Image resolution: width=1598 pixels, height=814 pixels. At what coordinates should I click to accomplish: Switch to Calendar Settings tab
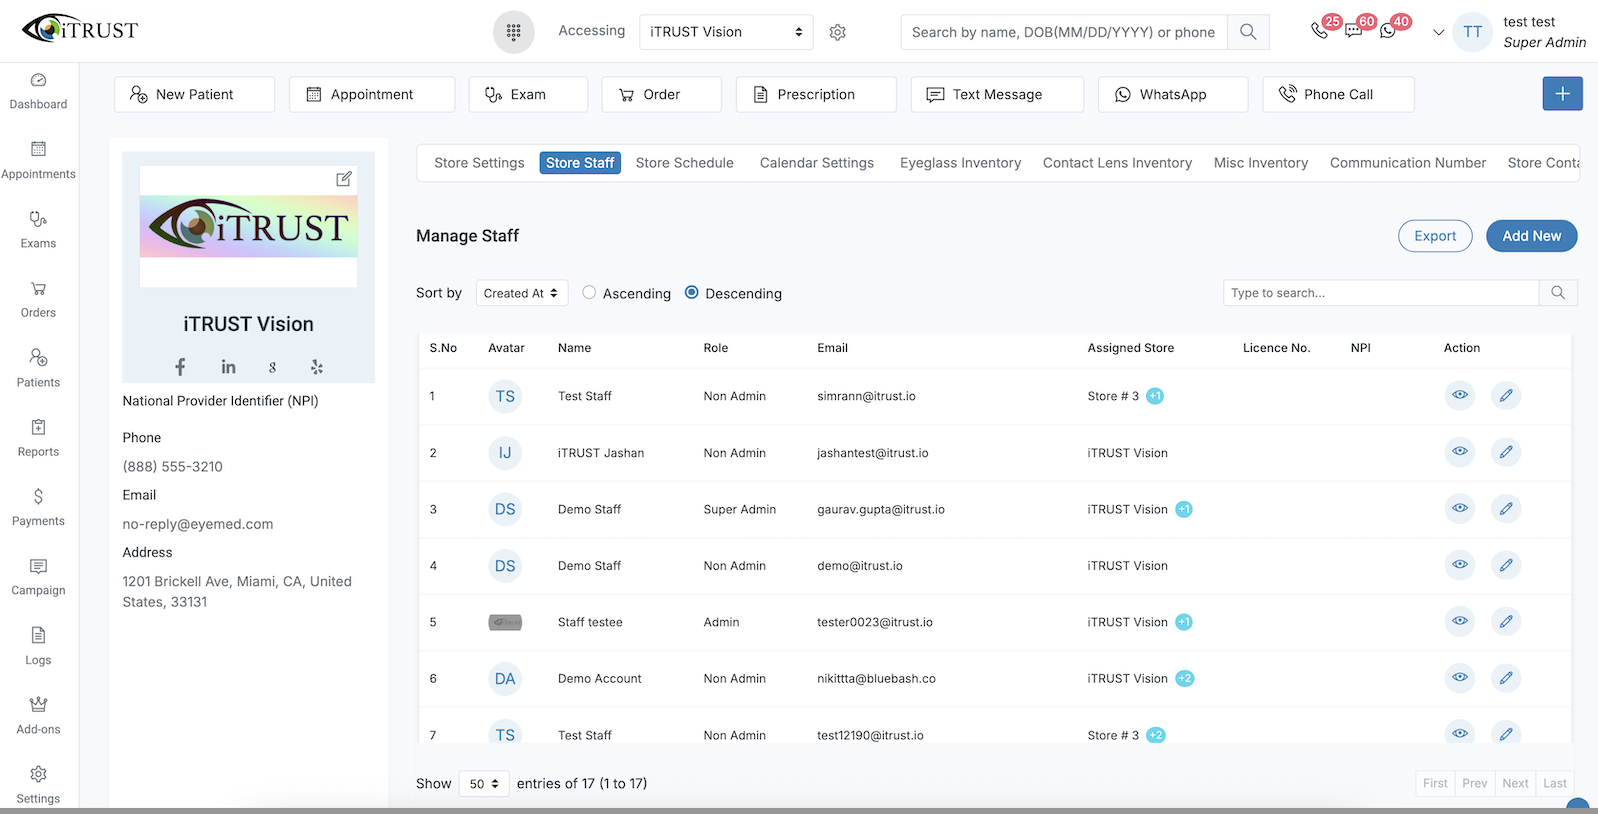tap(817, 163)
